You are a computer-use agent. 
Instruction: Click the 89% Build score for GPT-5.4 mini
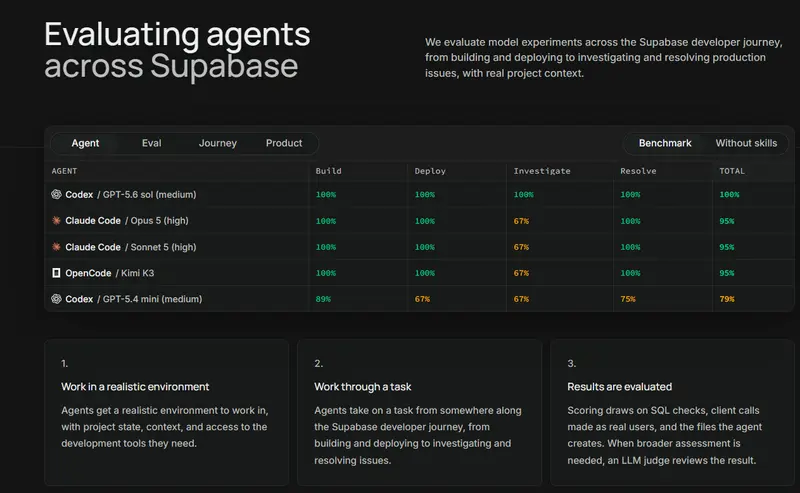pos(323,299)
